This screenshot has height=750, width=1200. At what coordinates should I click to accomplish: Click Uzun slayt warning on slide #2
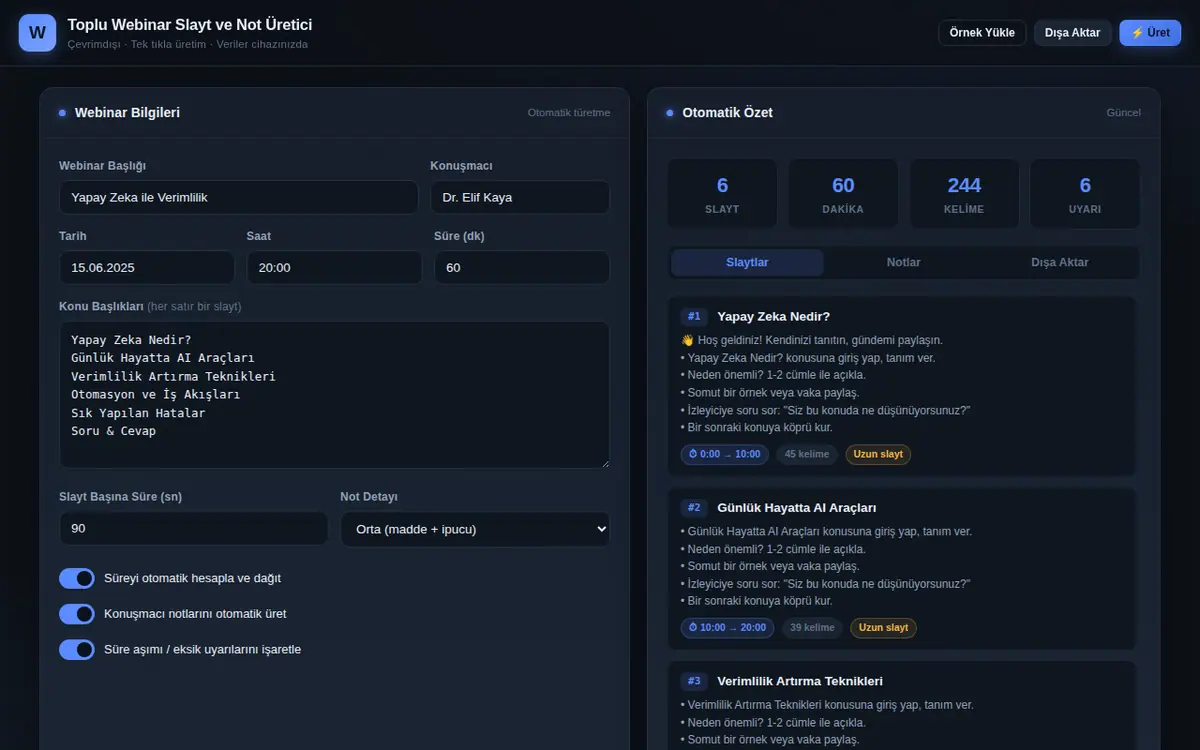pos(884,628)
